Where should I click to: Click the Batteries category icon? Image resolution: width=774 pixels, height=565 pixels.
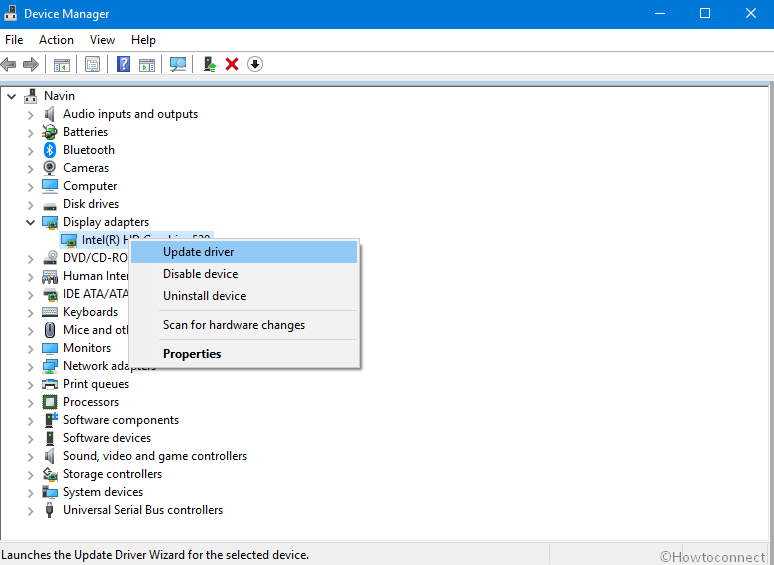(50, 132)
